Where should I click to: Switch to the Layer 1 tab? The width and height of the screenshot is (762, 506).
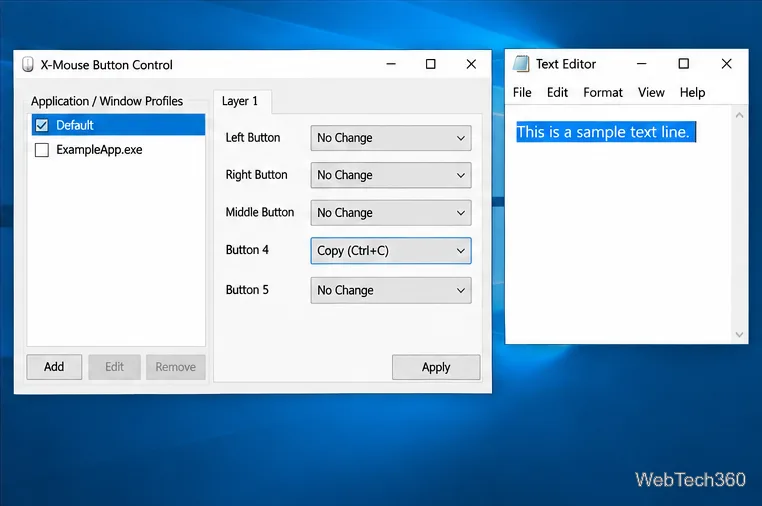(242, 101)
